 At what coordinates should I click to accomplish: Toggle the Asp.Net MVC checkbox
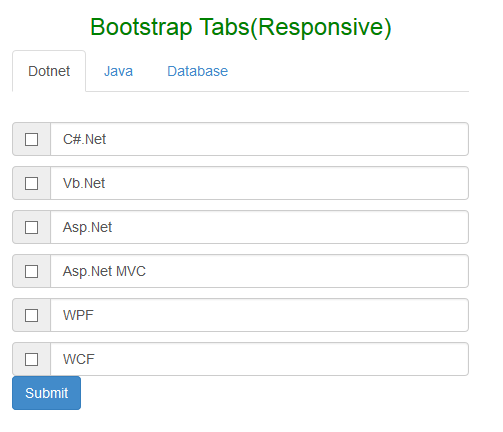(31, 271)
